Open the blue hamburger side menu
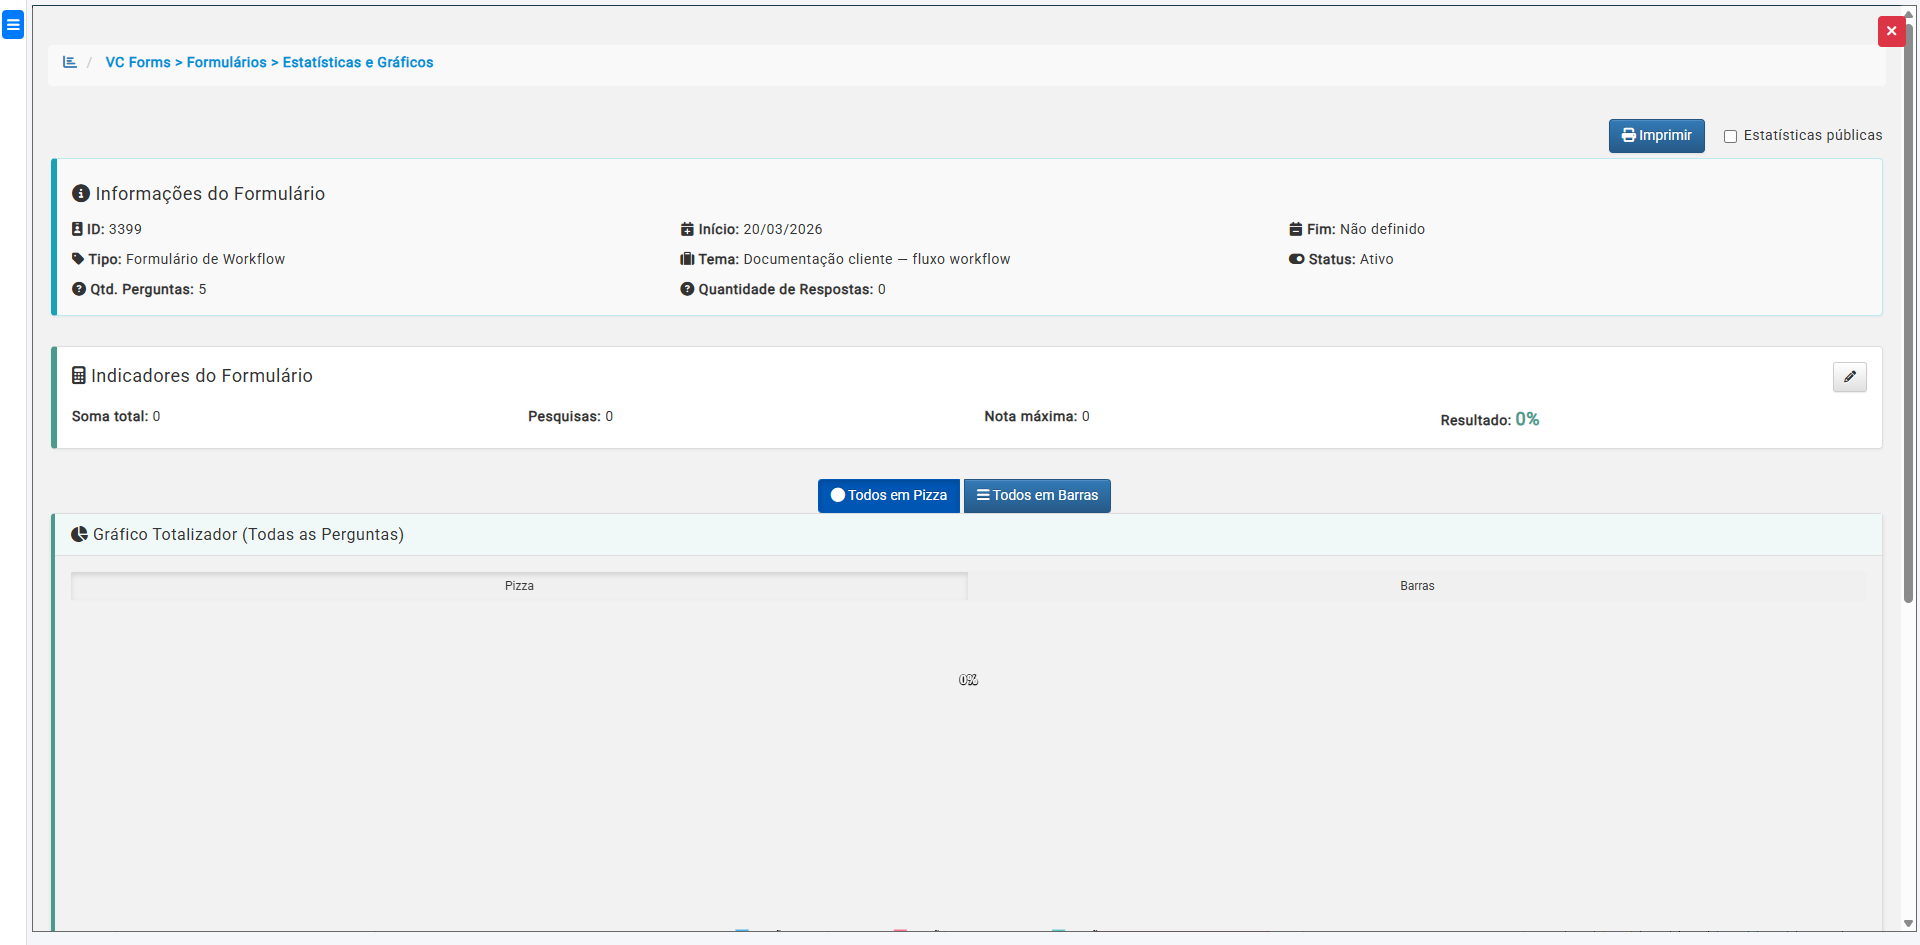Screen dimensions: 1920x945 (13, 25)
